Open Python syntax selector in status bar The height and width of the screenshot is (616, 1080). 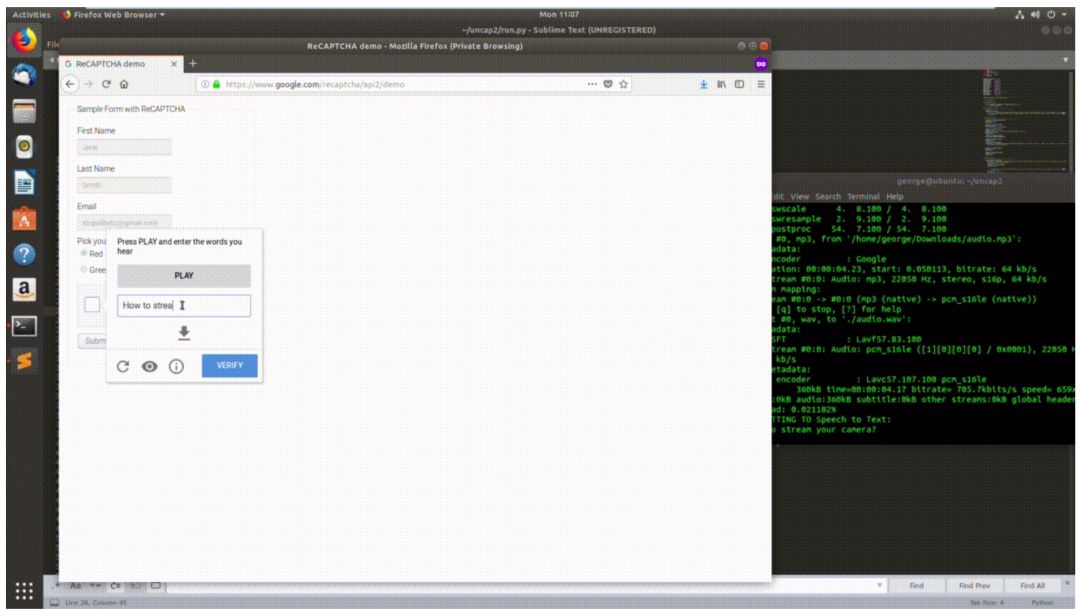[1042, 603]
